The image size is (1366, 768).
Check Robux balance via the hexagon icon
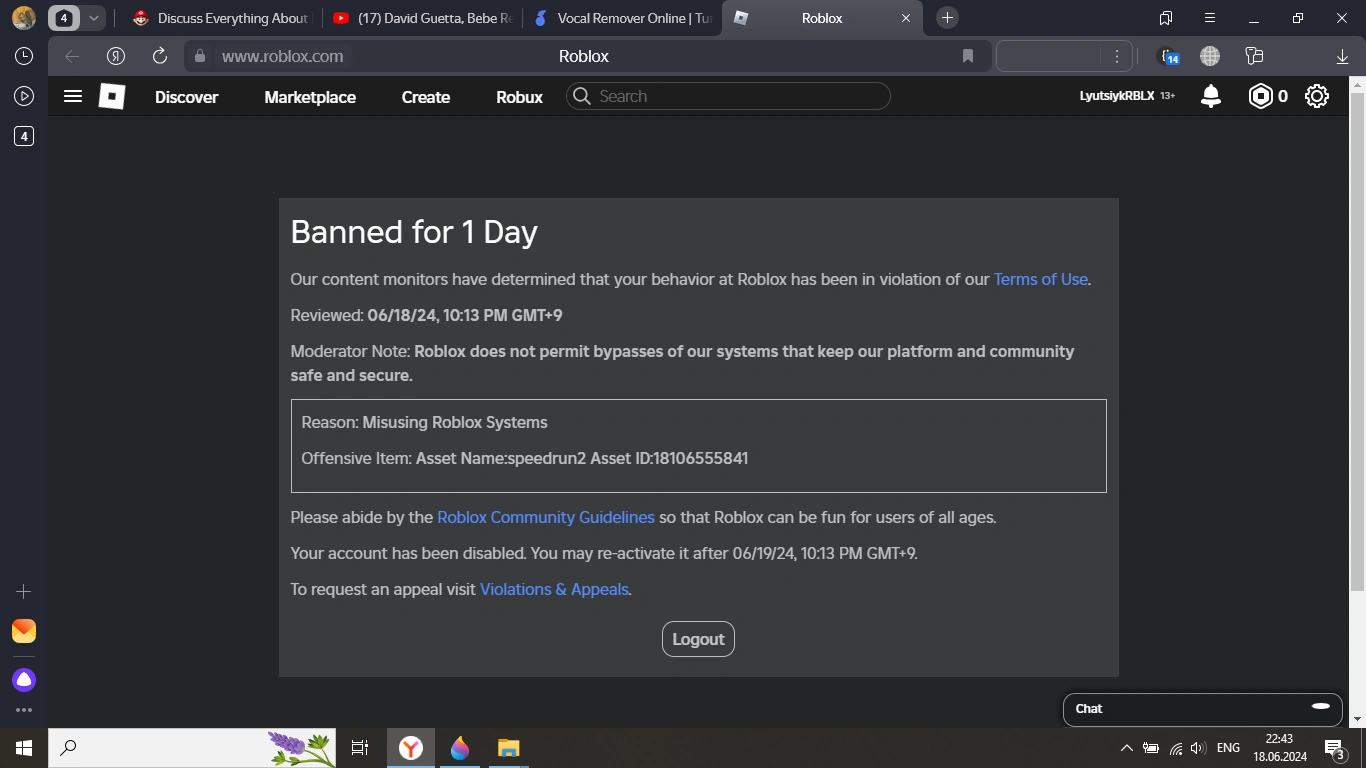1261,96
